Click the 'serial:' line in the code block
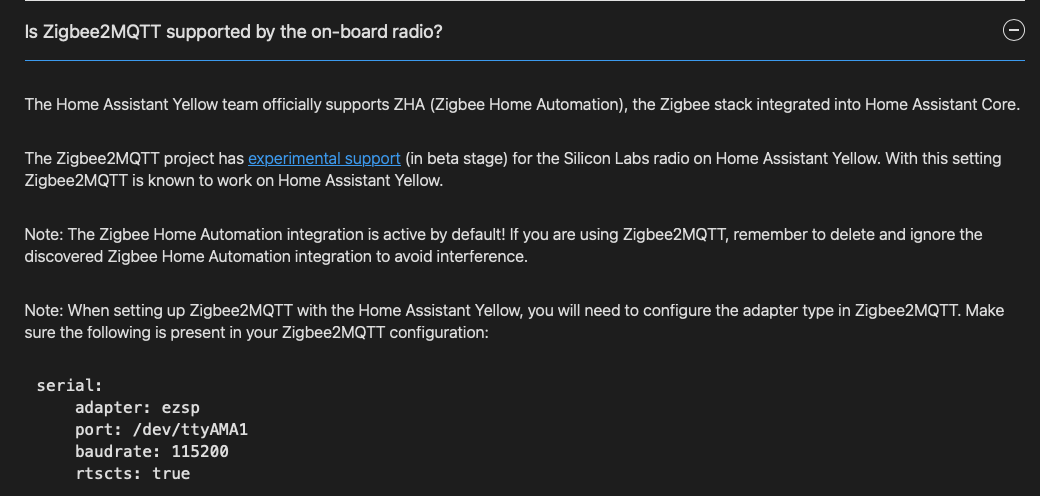The width and height of the screenshot is (1040, 496). (70, 386)
